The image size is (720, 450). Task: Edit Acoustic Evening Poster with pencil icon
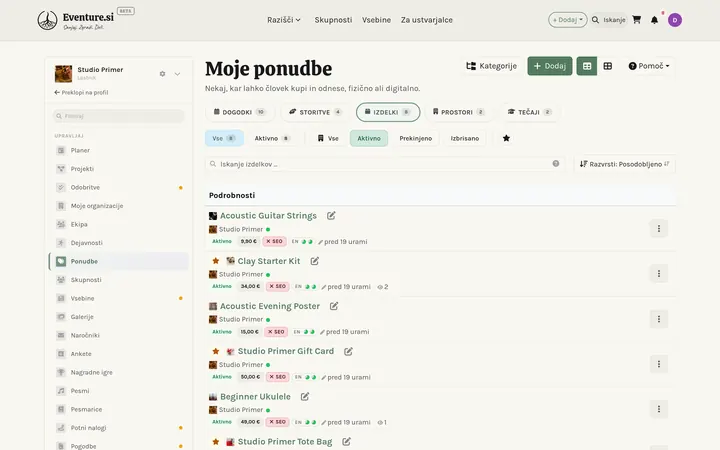pyautogui.click(x=334, y=306)
